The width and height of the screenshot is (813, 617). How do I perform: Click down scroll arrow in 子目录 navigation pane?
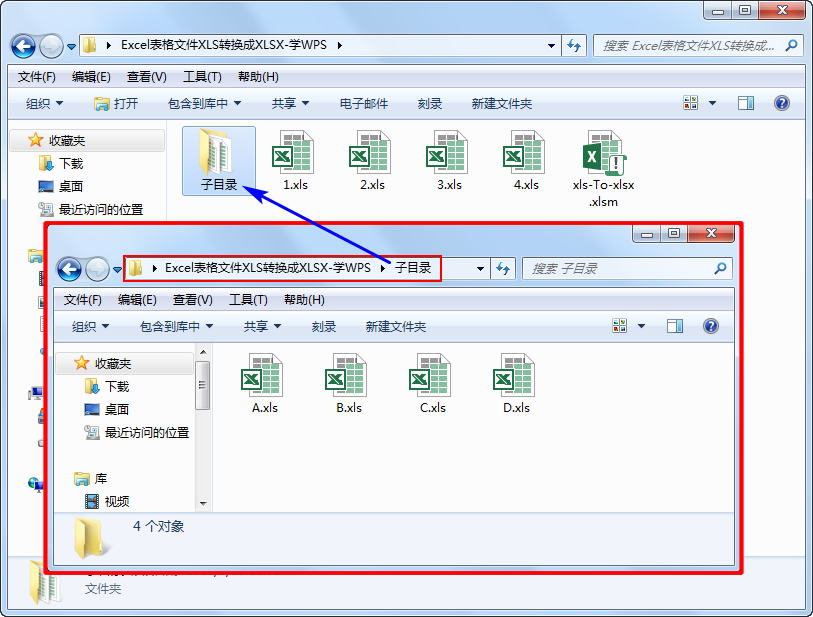coord(203,504)
